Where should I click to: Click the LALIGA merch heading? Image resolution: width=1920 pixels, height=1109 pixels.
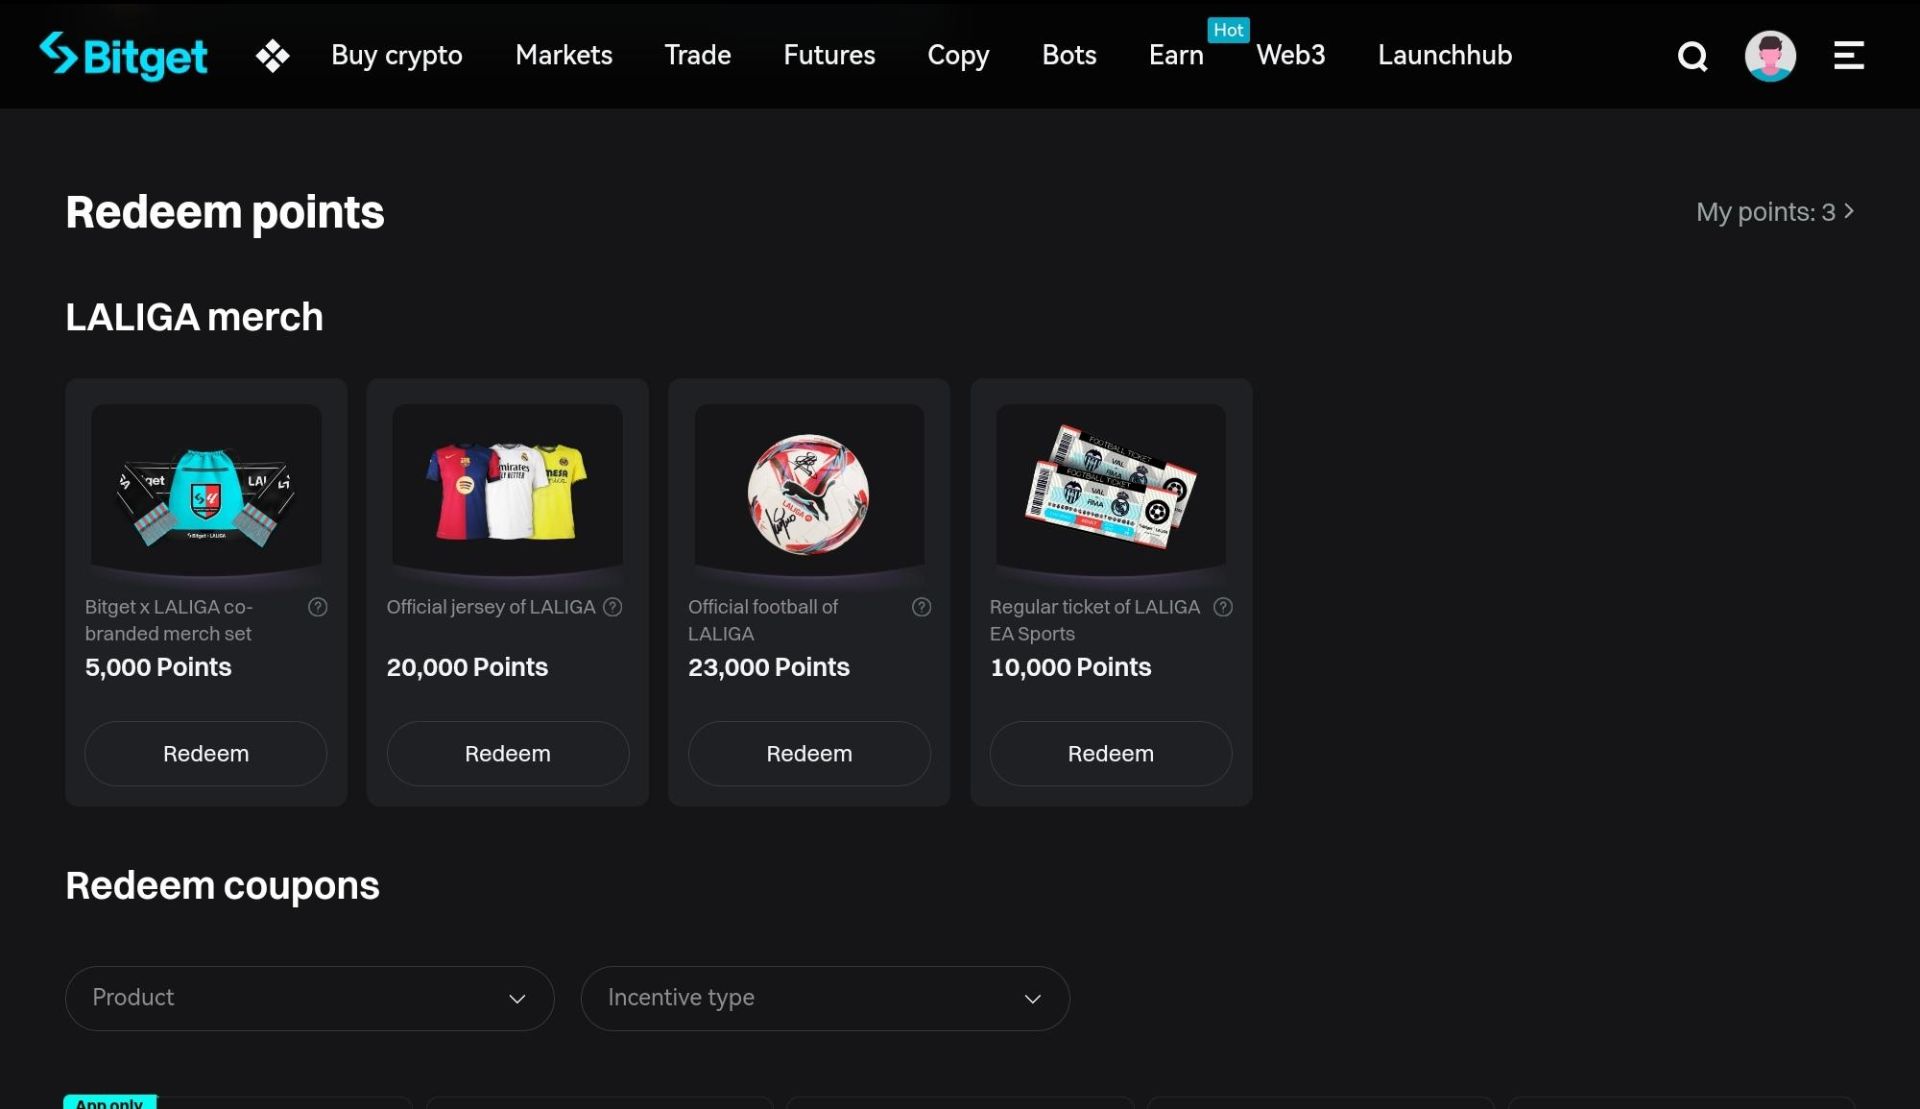click(x=194, y=317)
